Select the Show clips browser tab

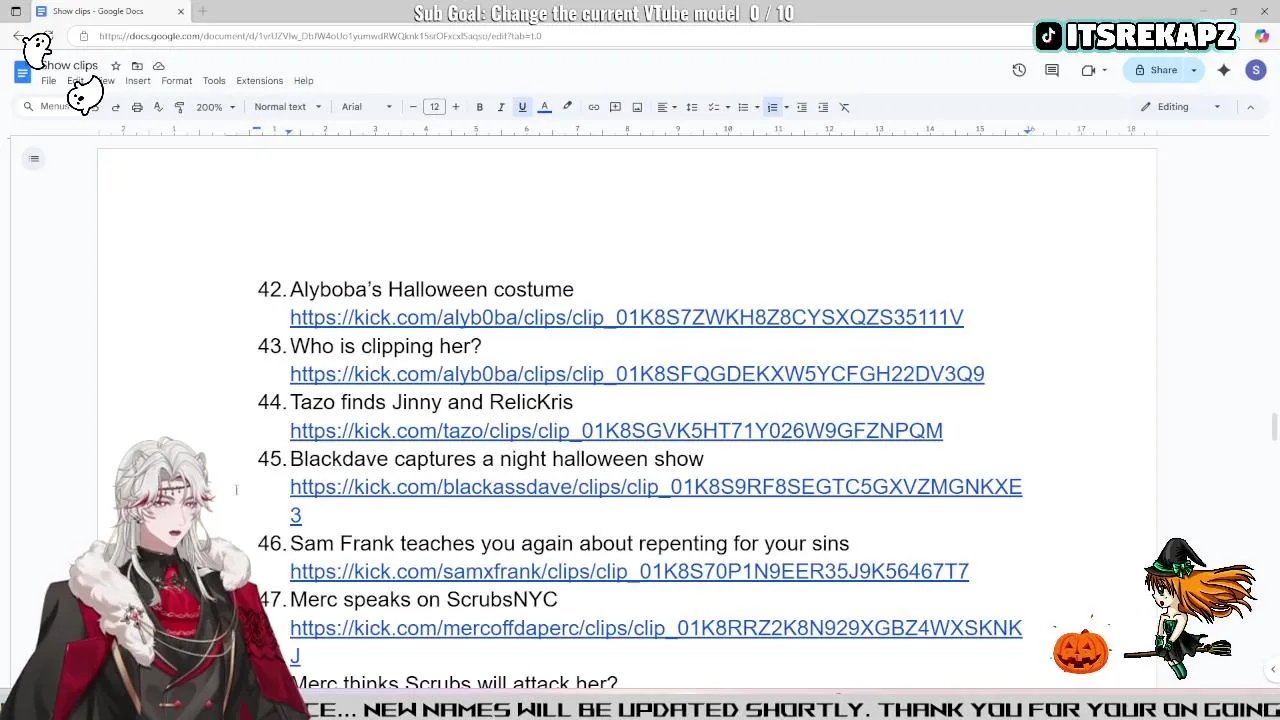point(110,11)
